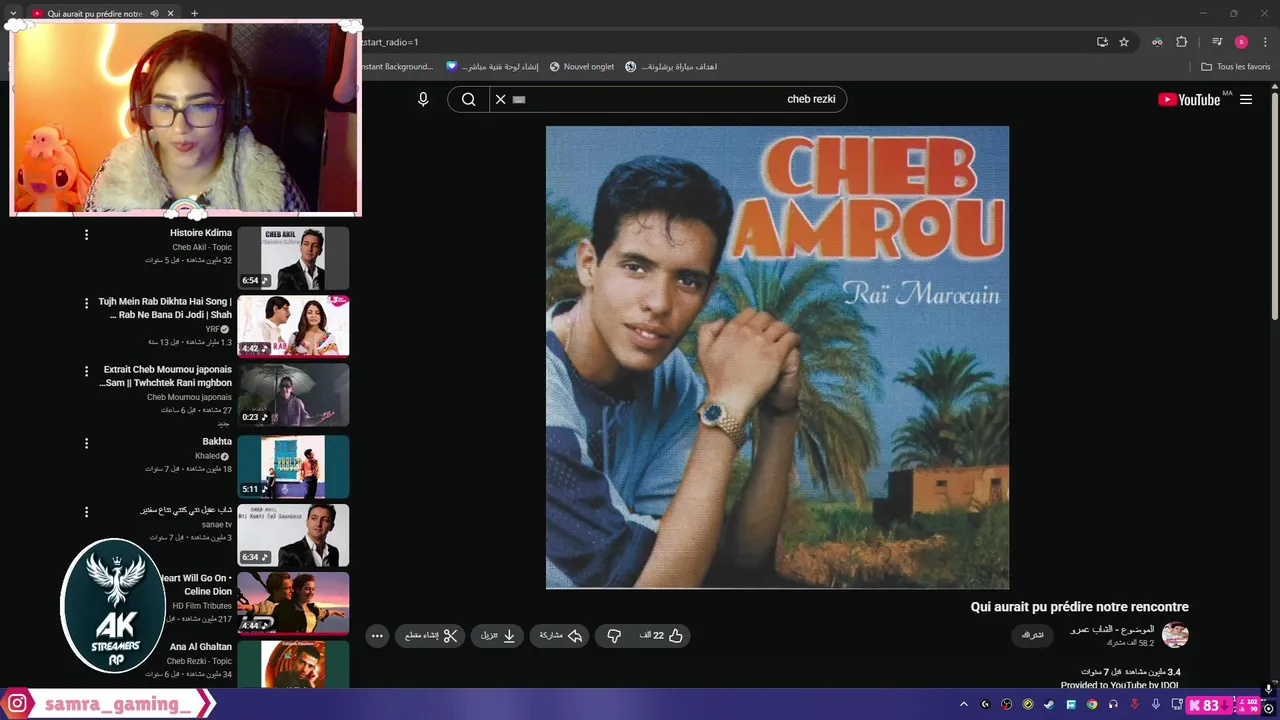Dislike the video with thumbs-down icon

click(x=614, y=635)
